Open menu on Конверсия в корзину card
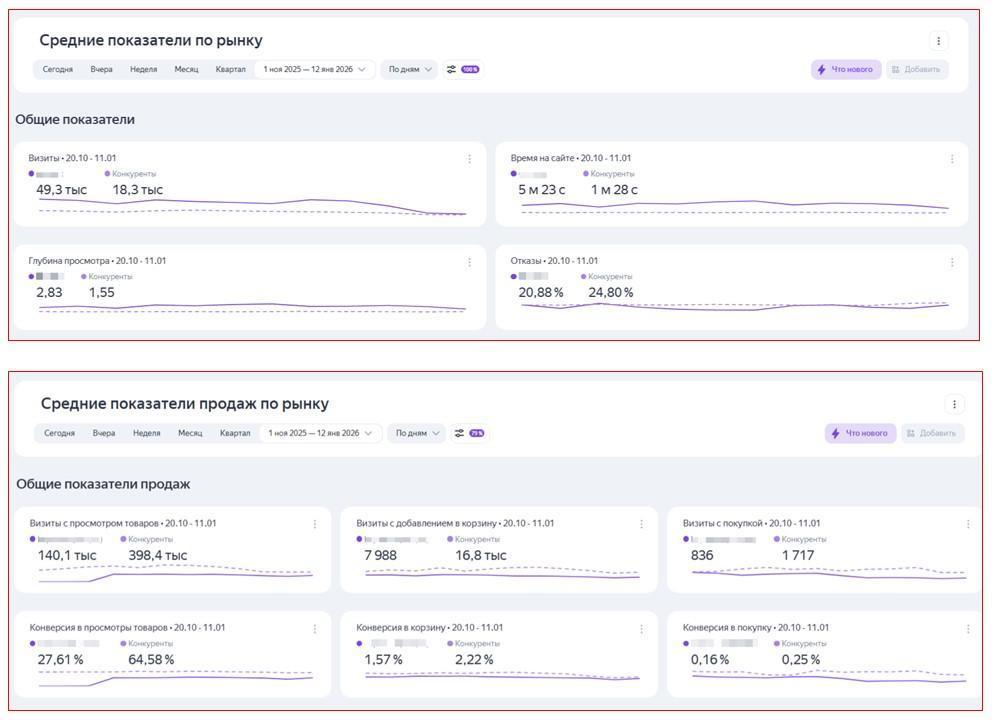998x720 pixels. pos(641,629)
